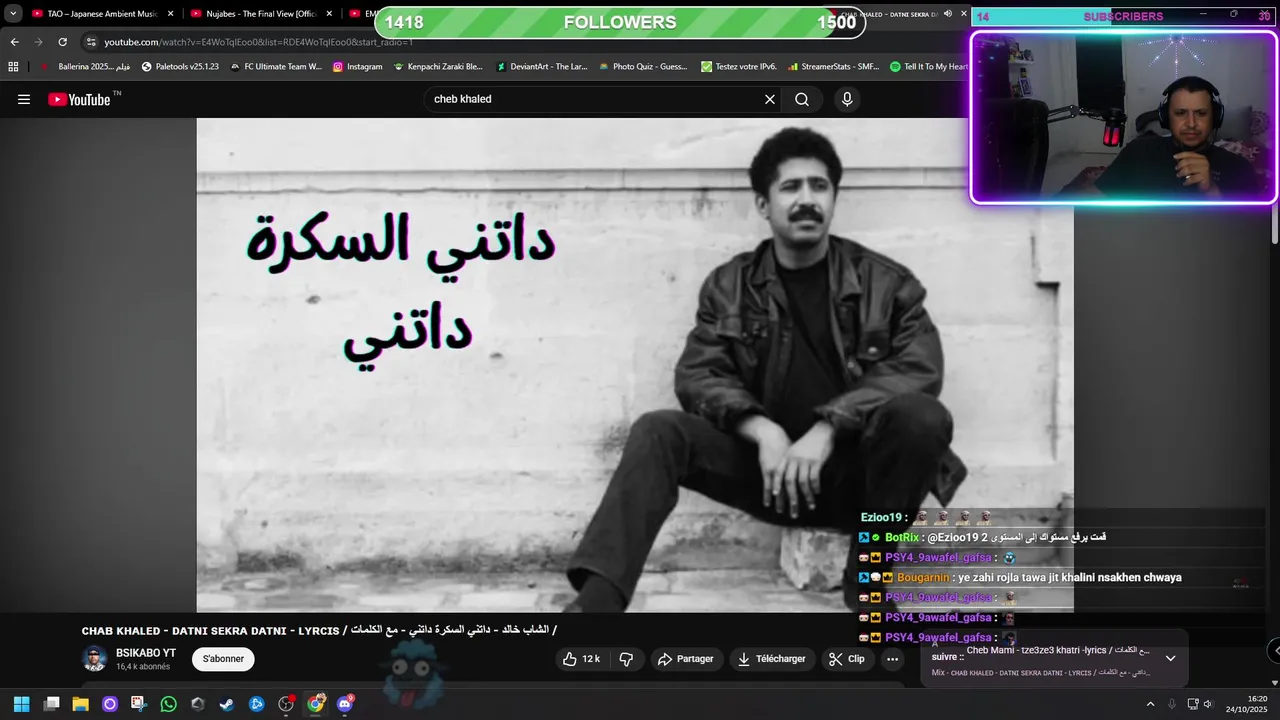Viewport: 1280px width, 720px height.
Task: Open the Paletools v25.1.23 bookmark
Action: pyautogui.click(x=180, y=67)
